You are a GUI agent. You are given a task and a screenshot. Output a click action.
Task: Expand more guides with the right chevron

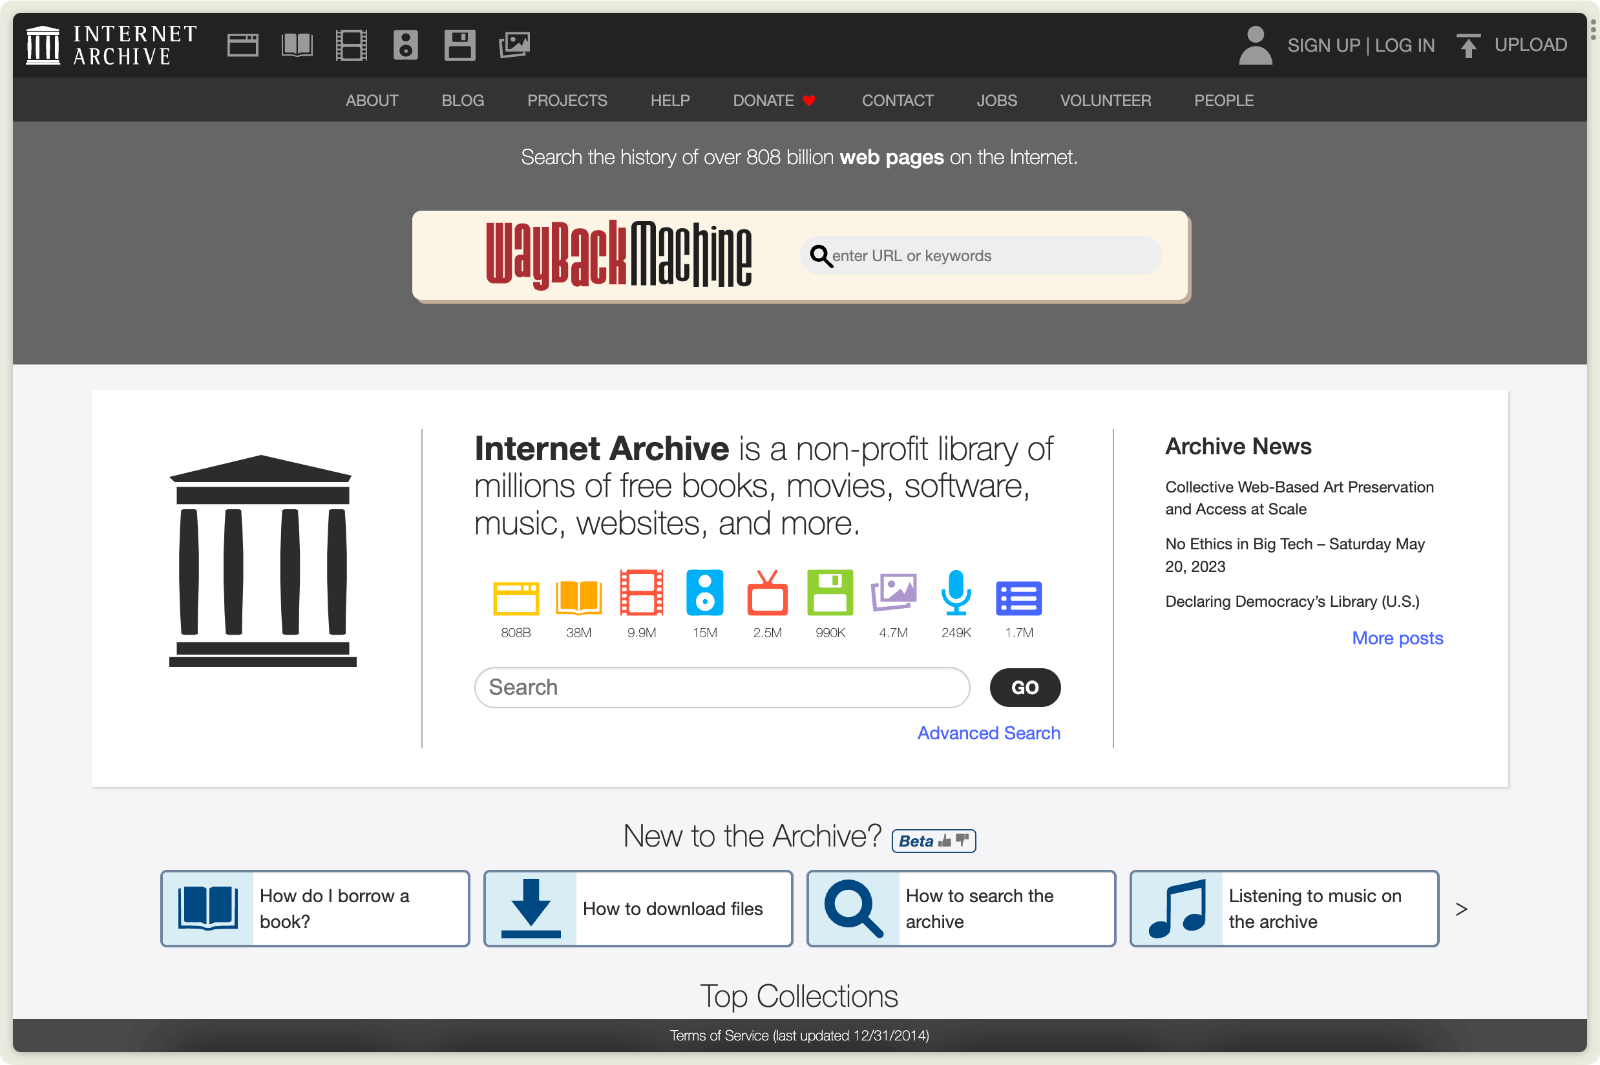[1462, 908]
